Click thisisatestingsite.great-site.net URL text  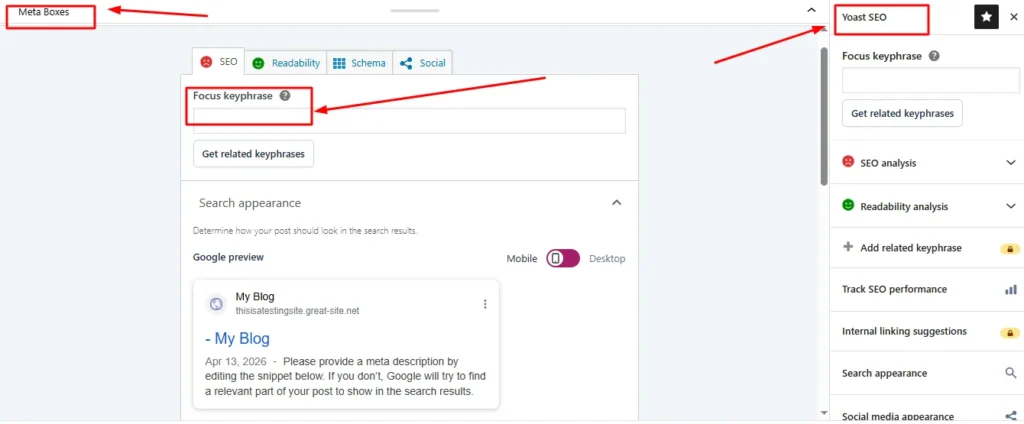coord(297,311)
